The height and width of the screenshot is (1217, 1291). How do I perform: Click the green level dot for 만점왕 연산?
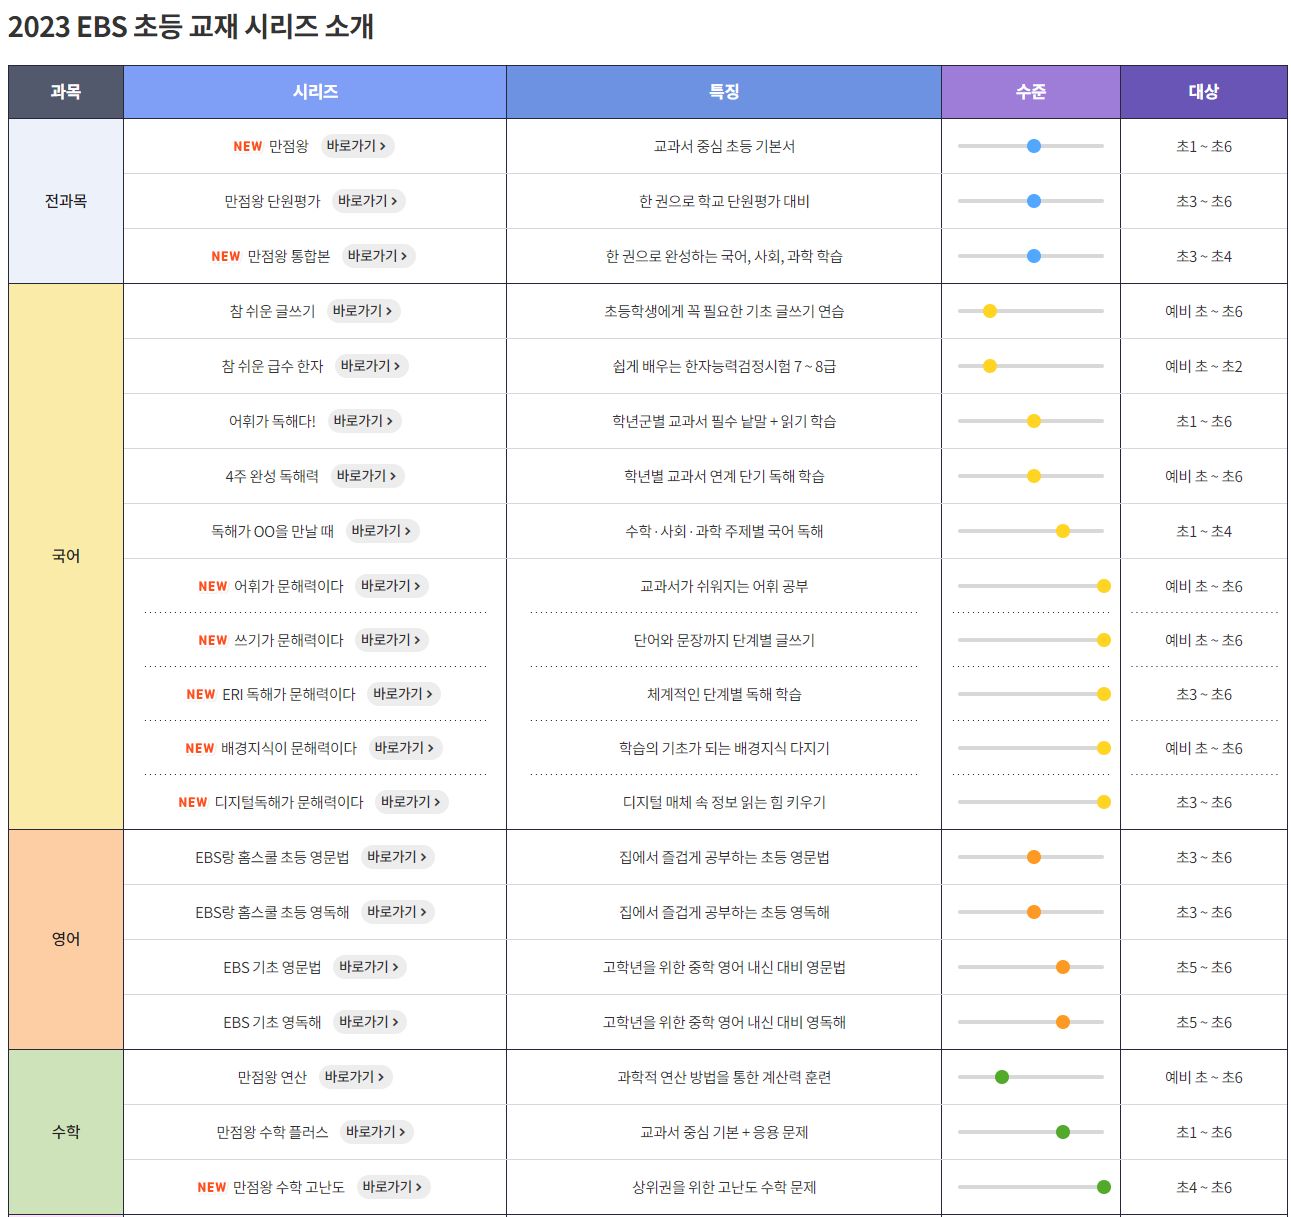(1002, 1077)
